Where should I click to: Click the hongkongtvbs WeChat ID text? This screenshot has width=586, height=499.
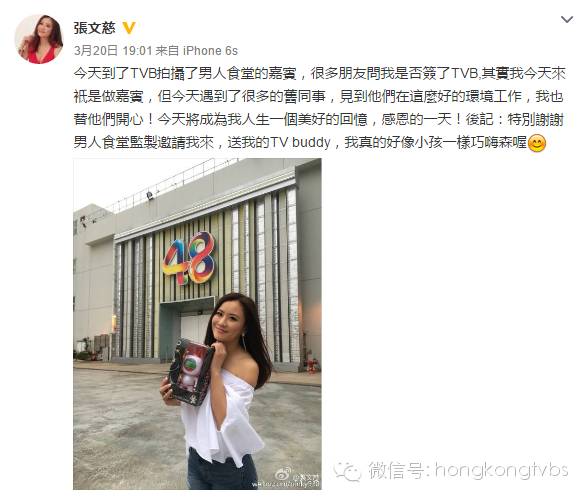pos(502,471)
